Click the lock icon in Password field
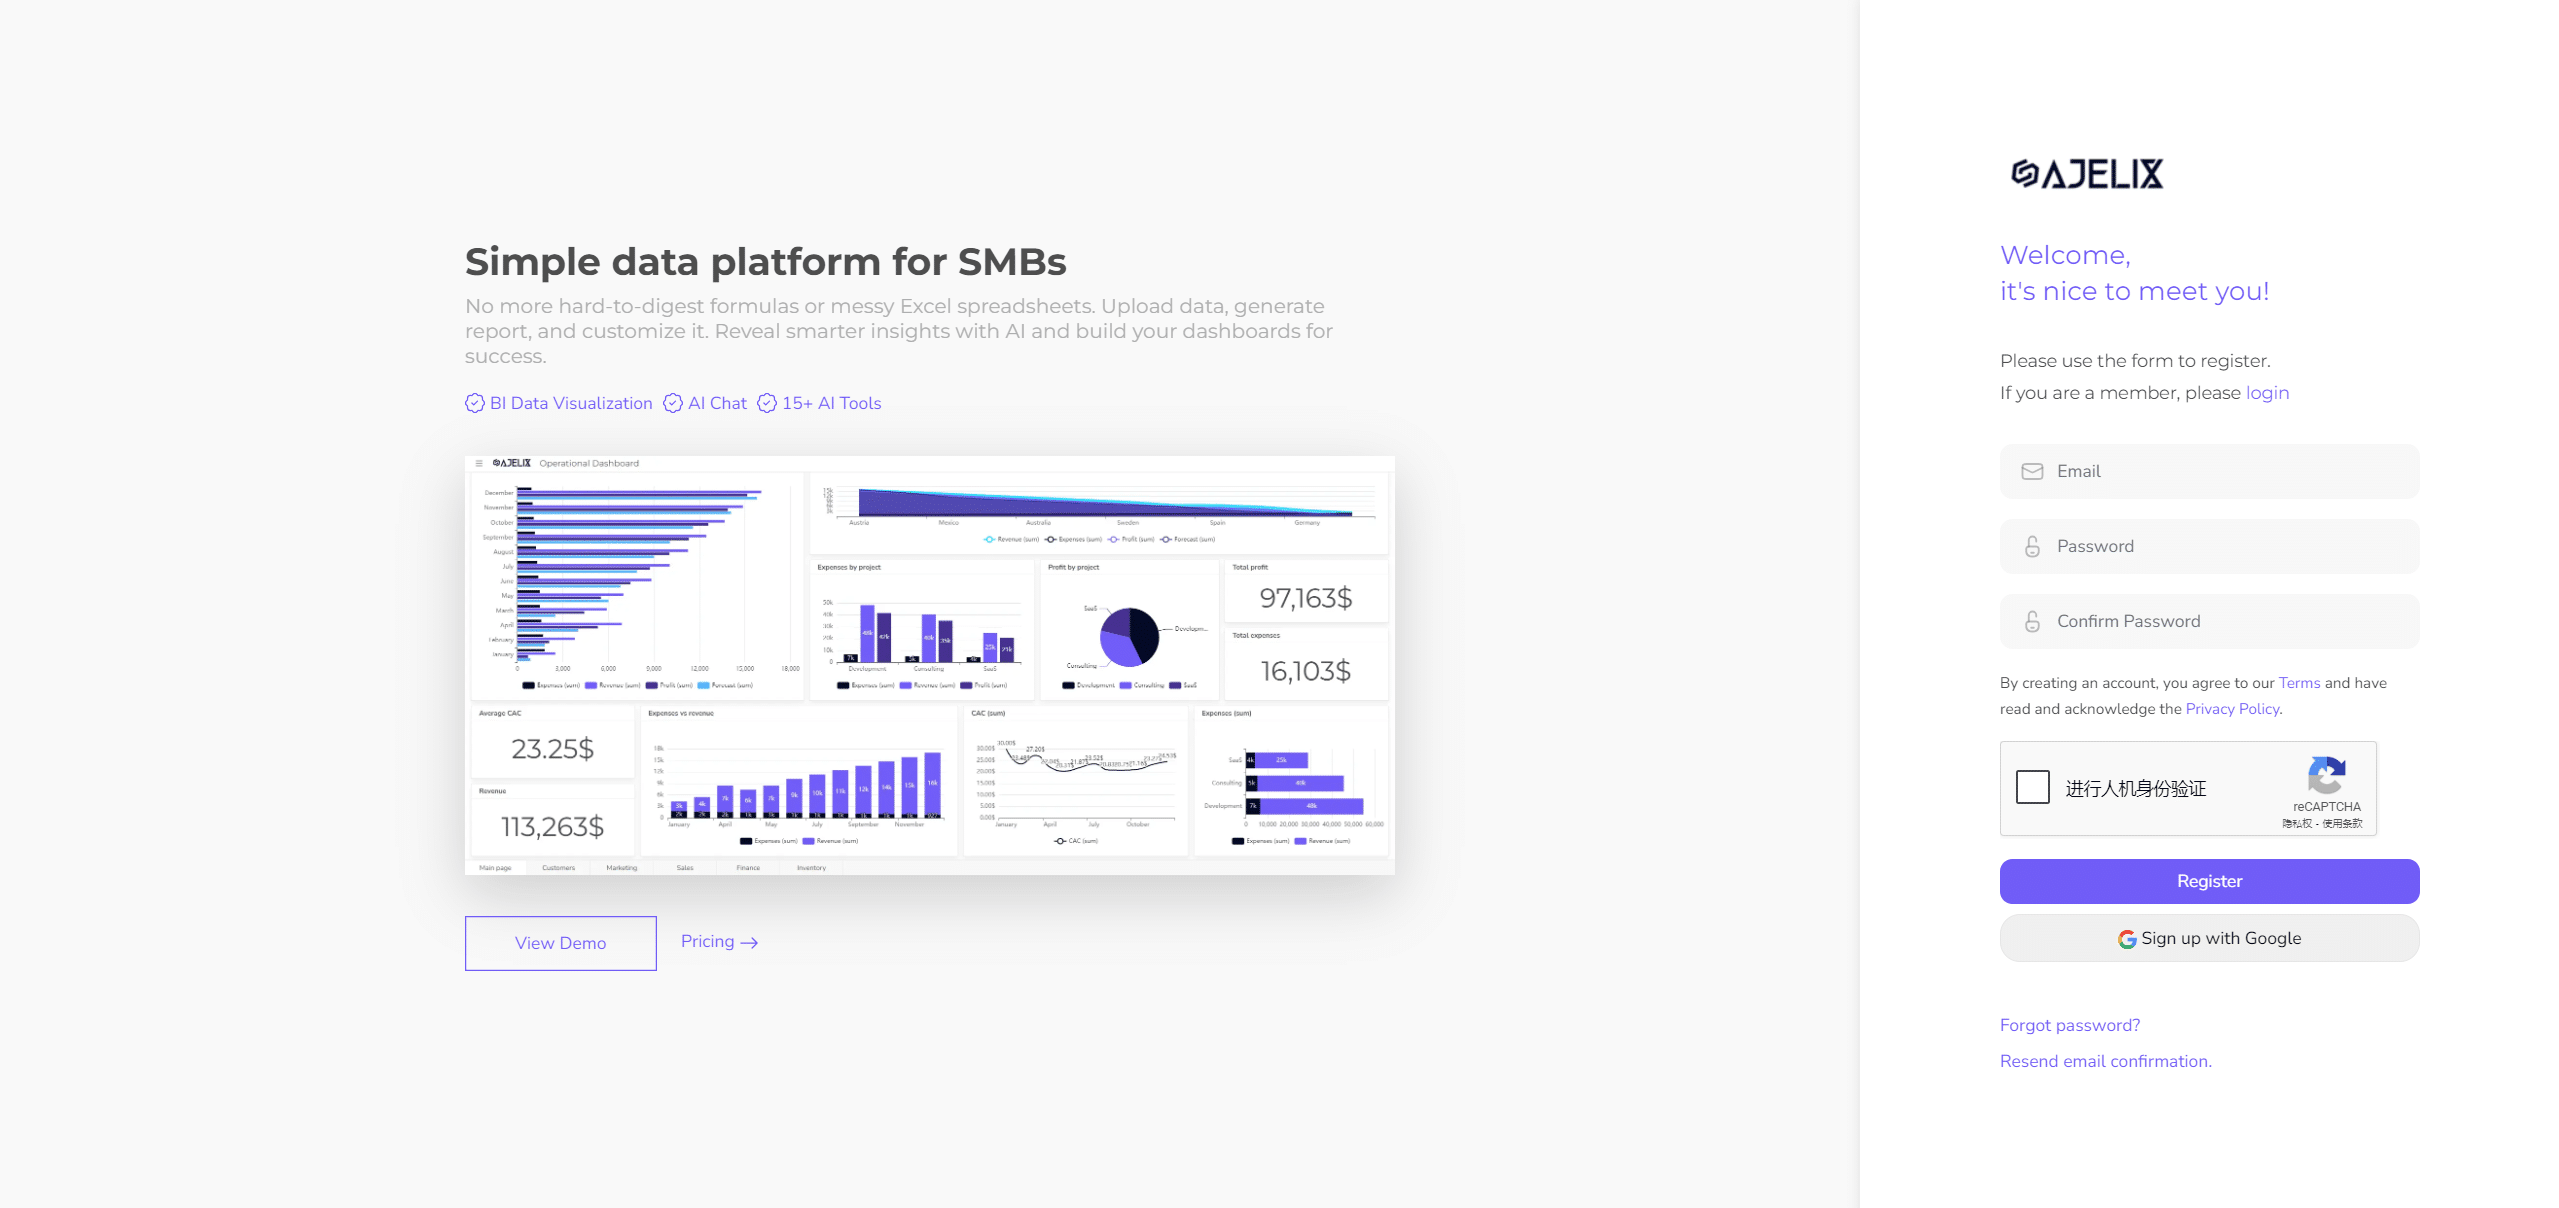Screen dimensions: 2559x1208 (x=2032, y=547)
